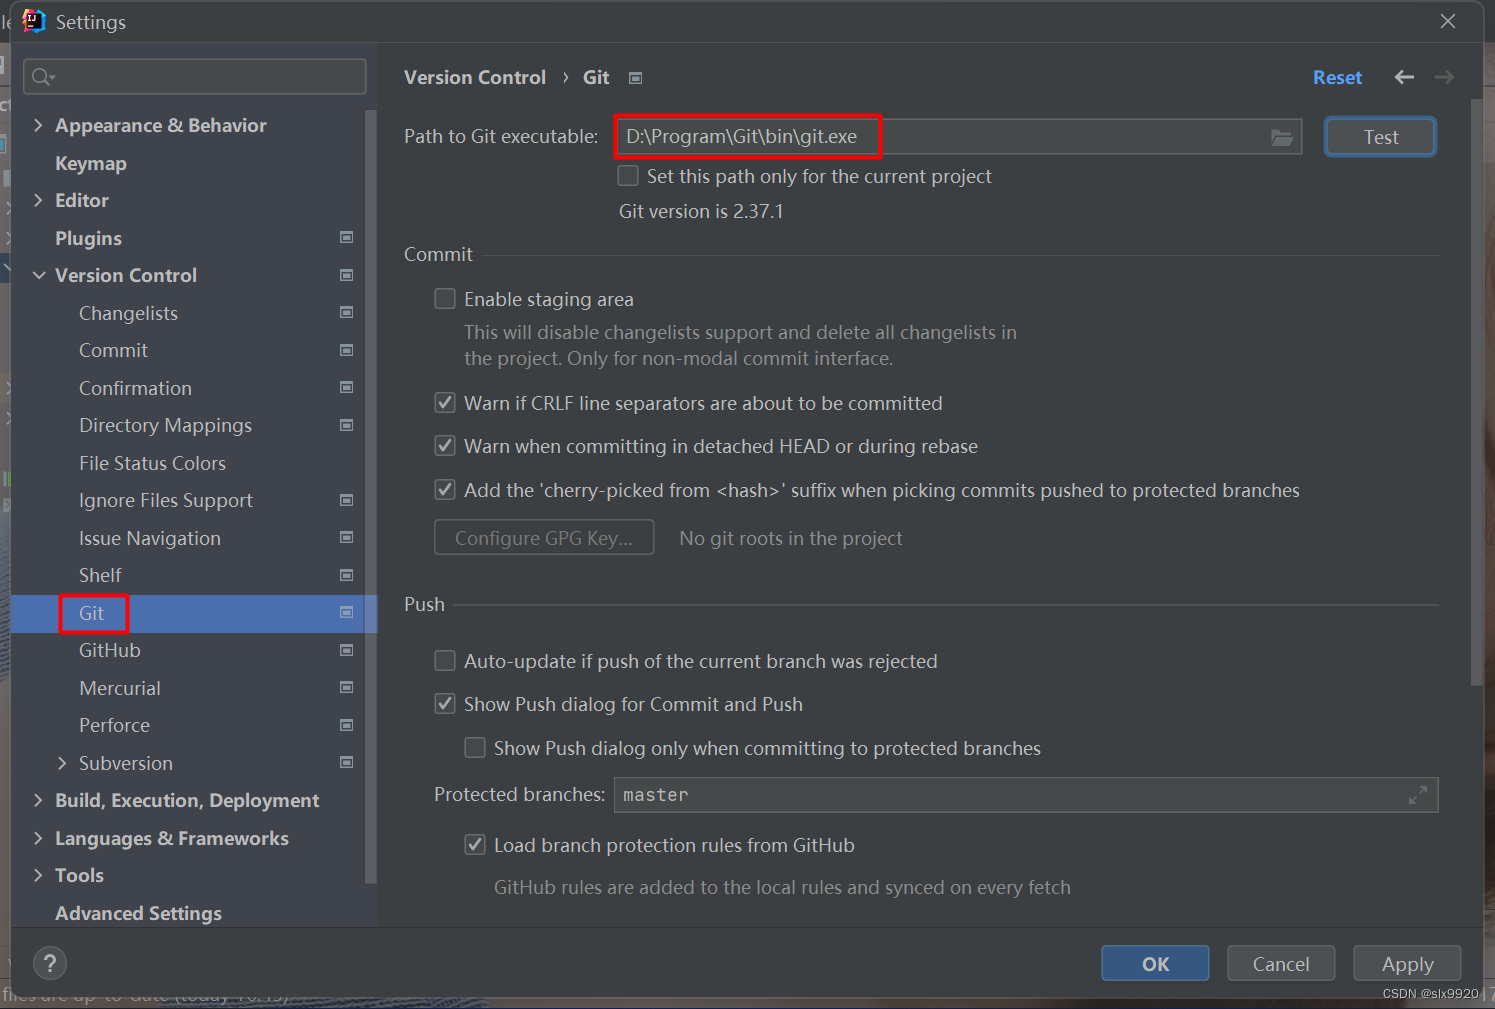The image size is (1495, 1009).
Task: Click project-level icon on Perforce row
Action: point(347,725)
